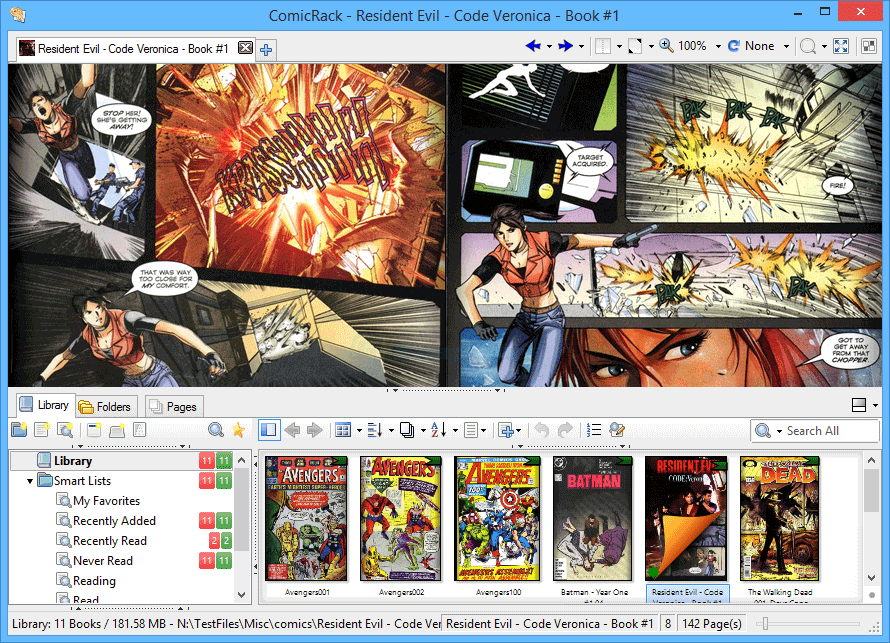Screen dimensions: 890x643
Task: Open the rotation None dropdown
Action: 786,47
